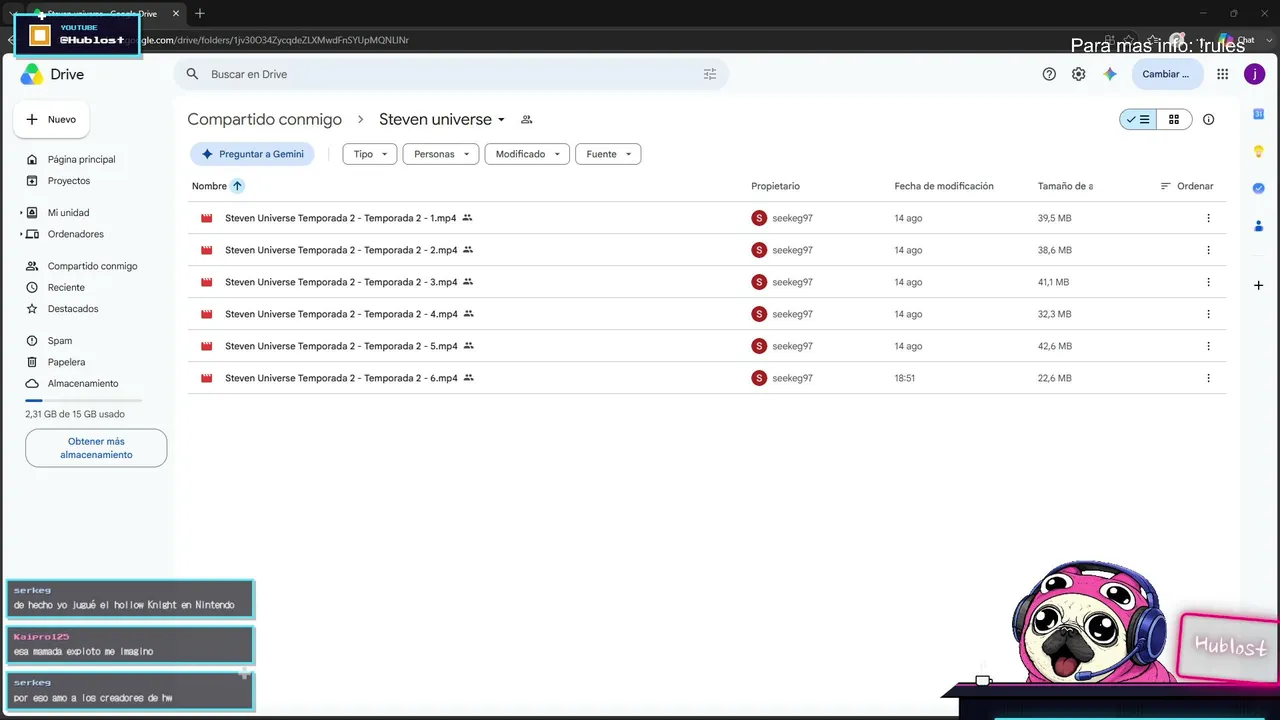Open the Gemini sparkle icon in the top bar
Viewport: 1280px width, 720px height.
click(1109, 74)
